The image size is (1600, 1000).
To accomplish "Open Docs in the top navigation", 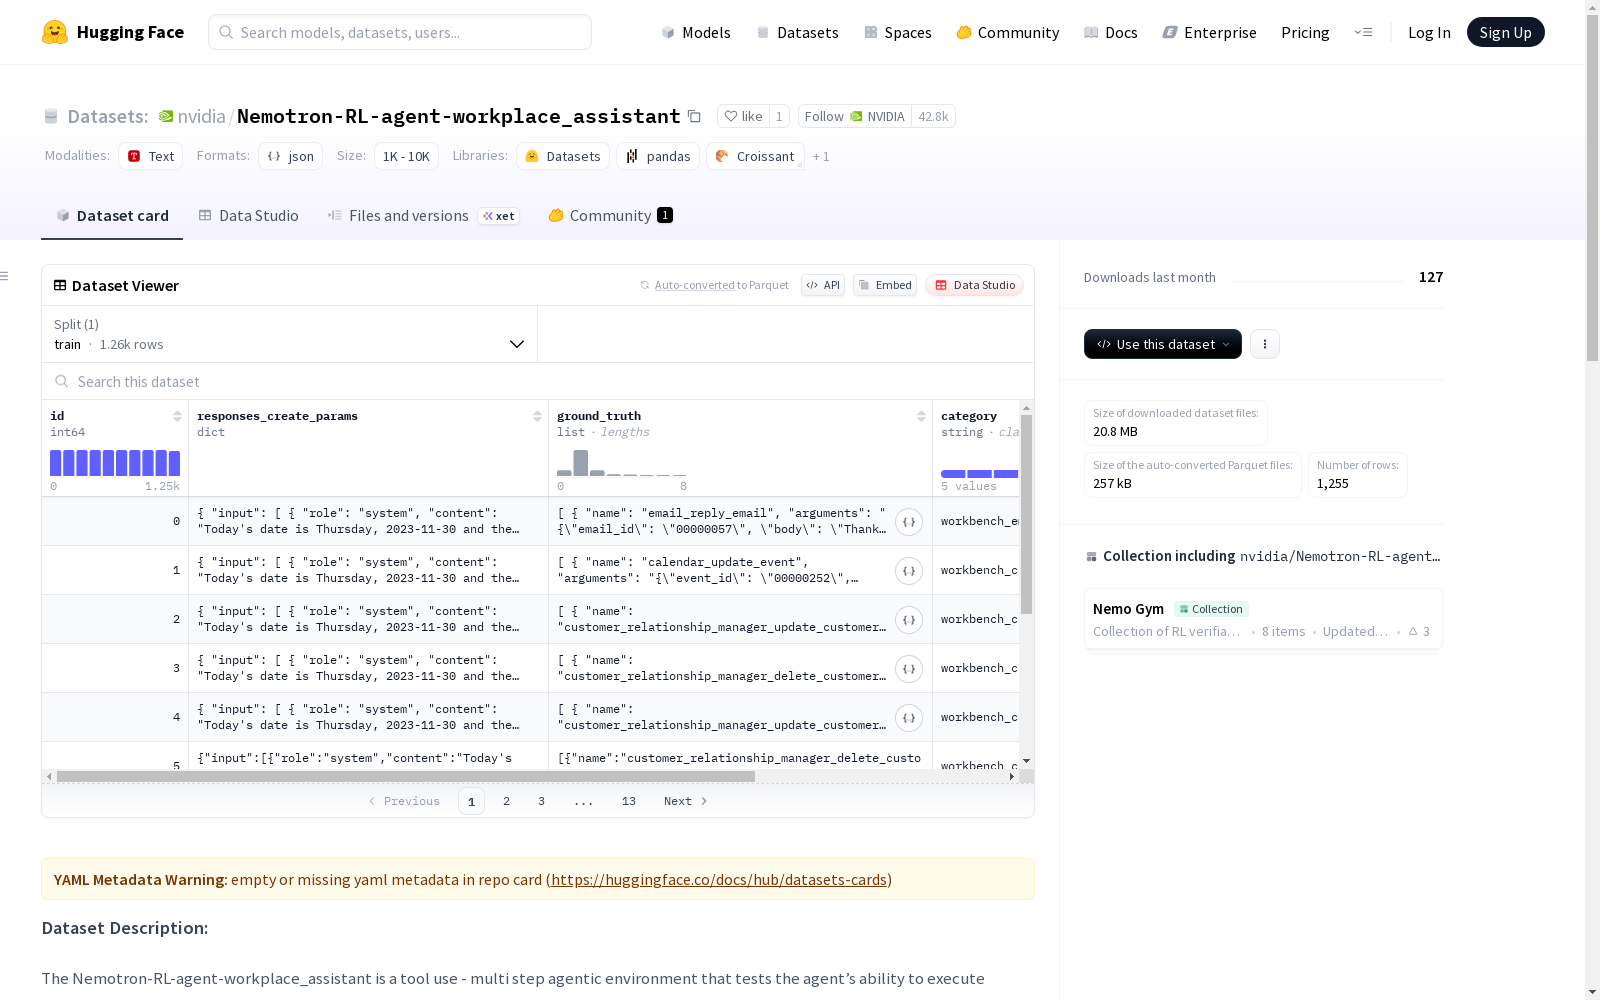I will 1111,32.
